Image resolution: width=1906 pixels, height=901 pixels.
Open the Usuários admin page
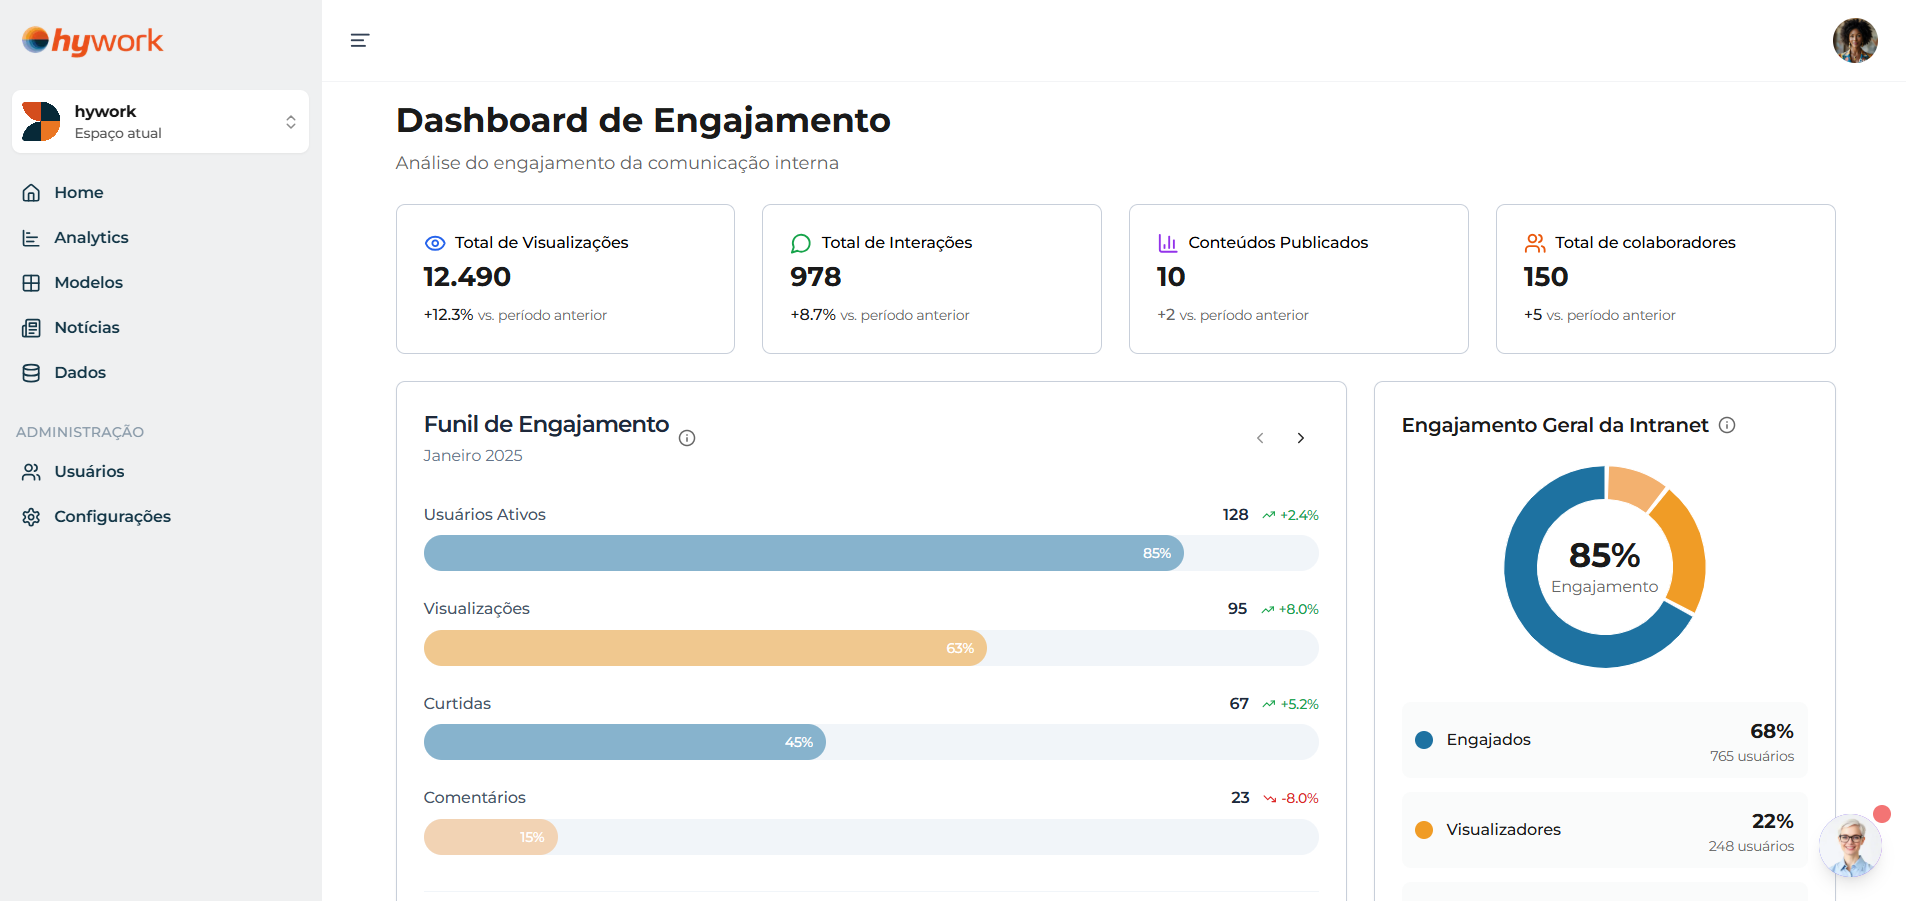[x=89, y=471]
